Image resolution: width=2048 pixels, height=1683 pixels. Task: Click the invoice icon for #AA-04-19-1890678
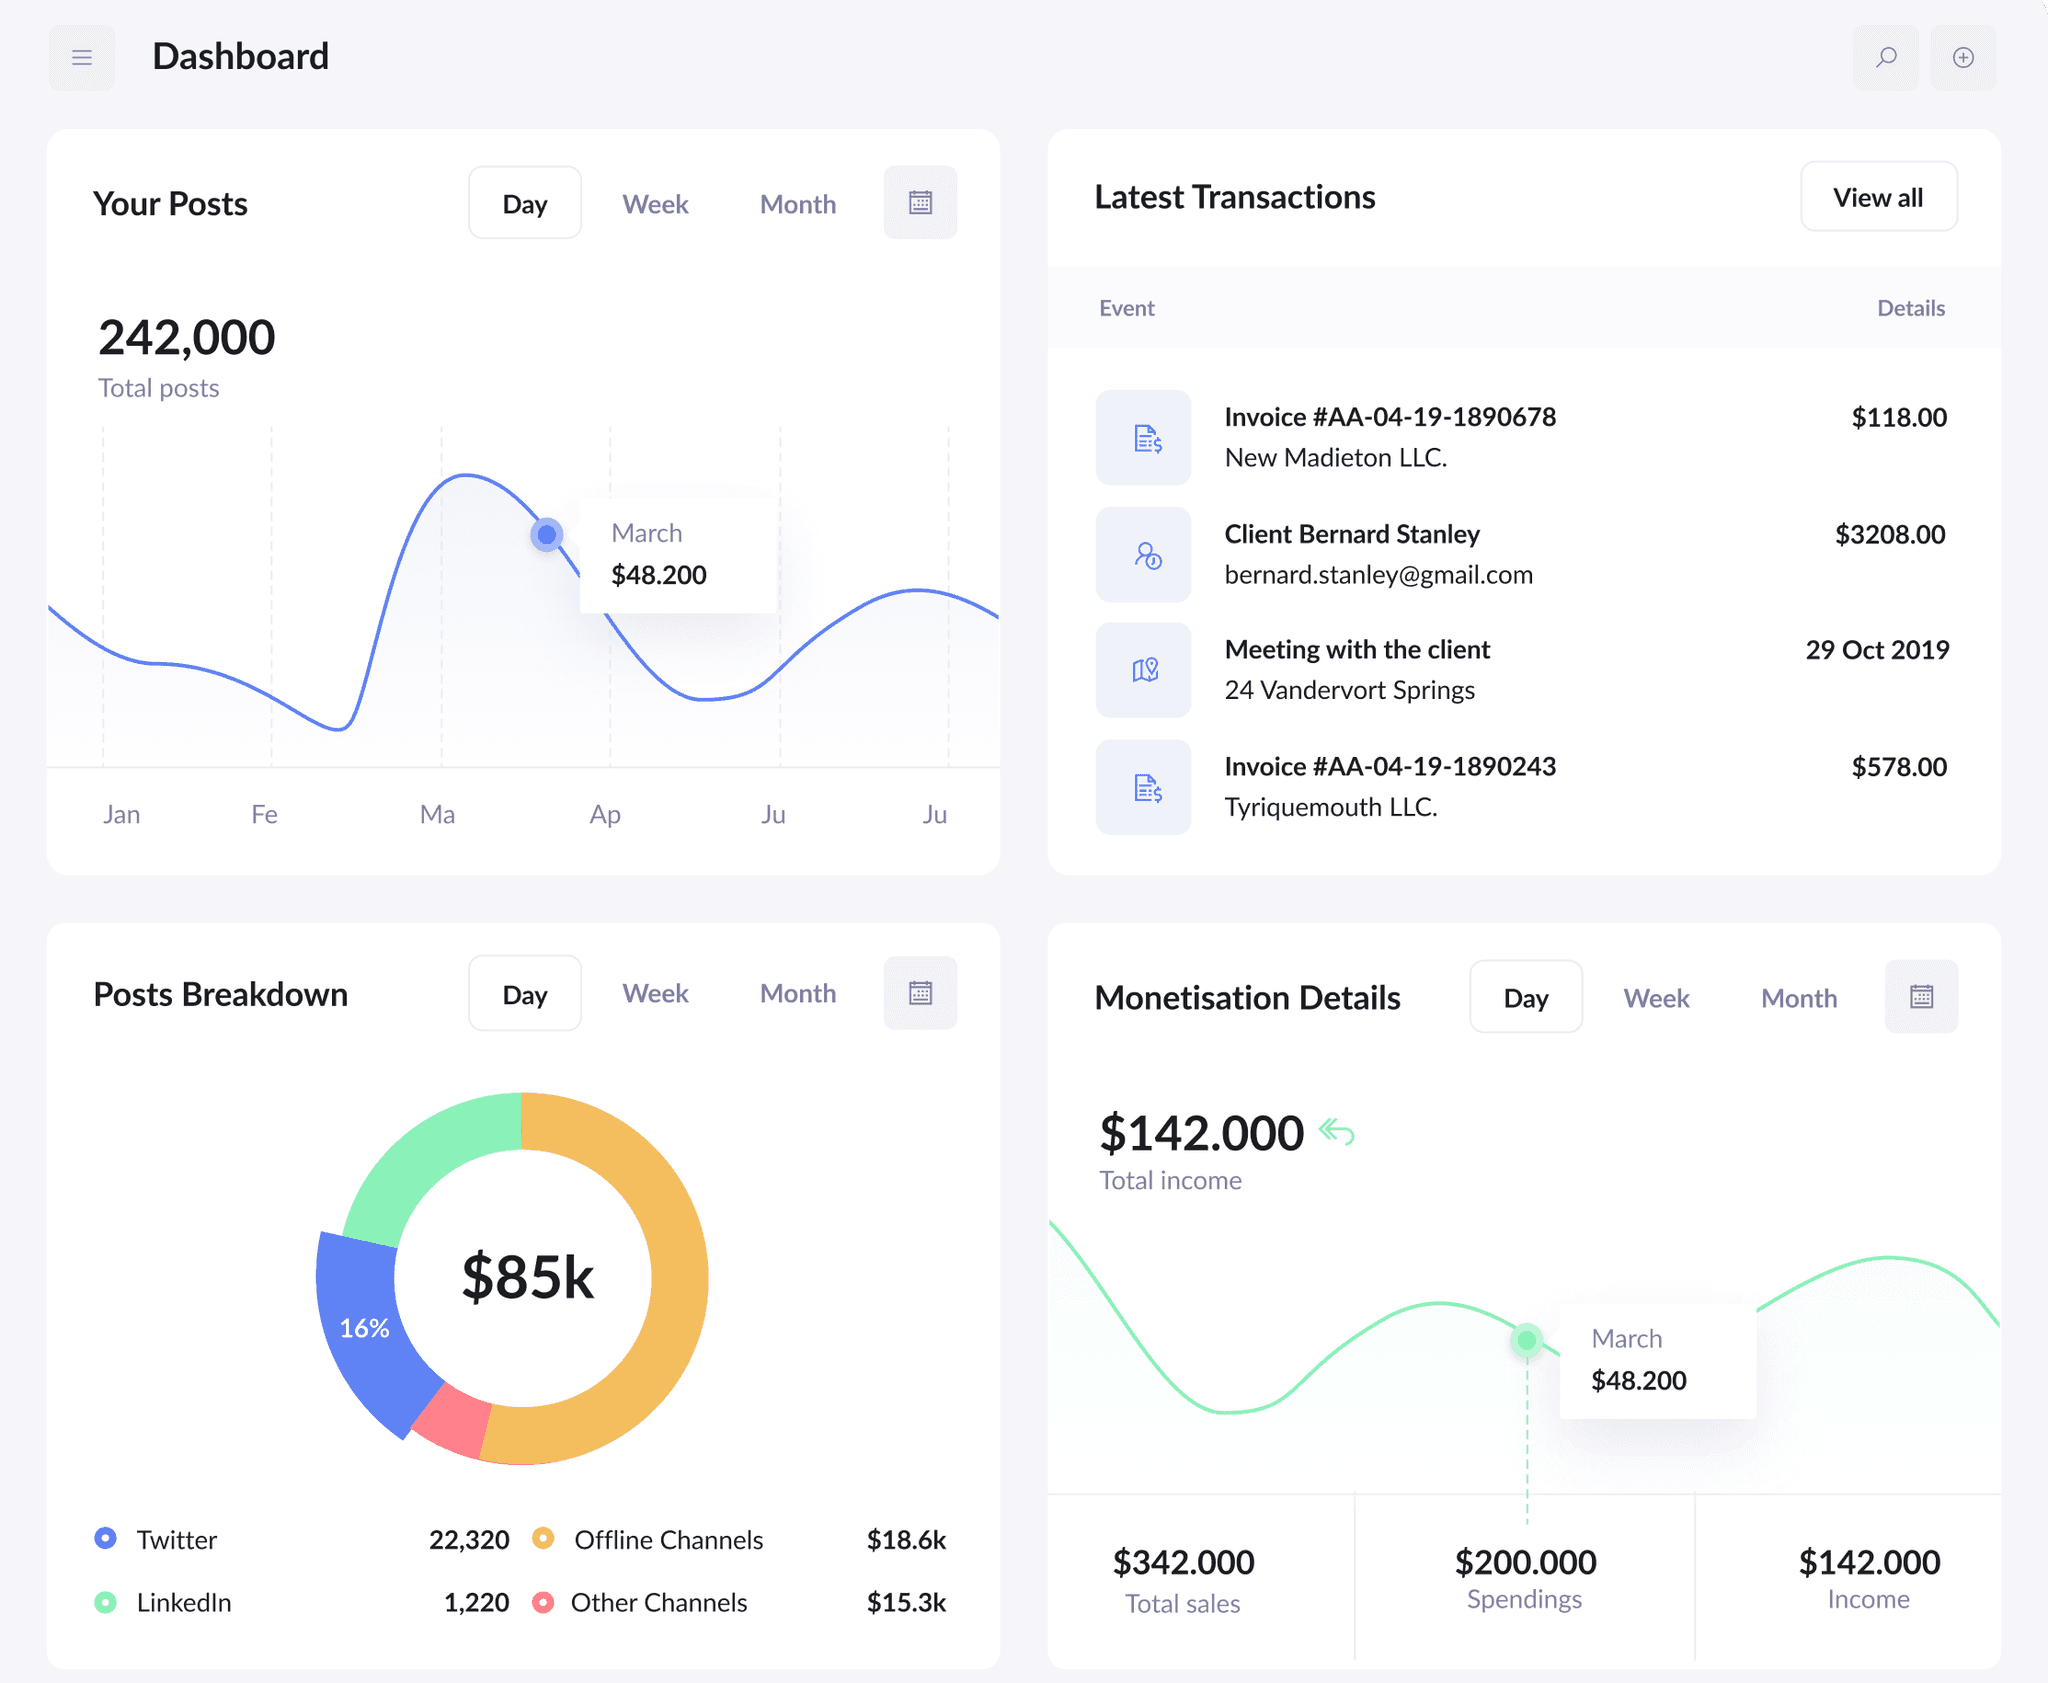[1143, 437]
